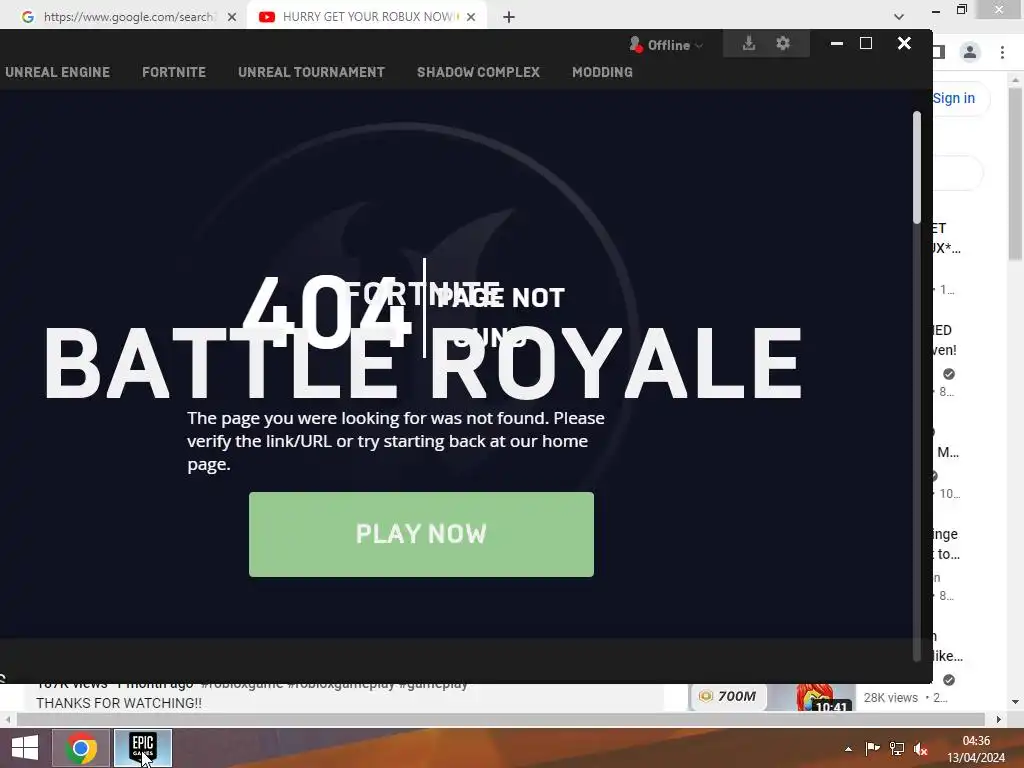This screenshot has height=768, width=1024.
Task: Go to the Modding tab
Action: 602,72
